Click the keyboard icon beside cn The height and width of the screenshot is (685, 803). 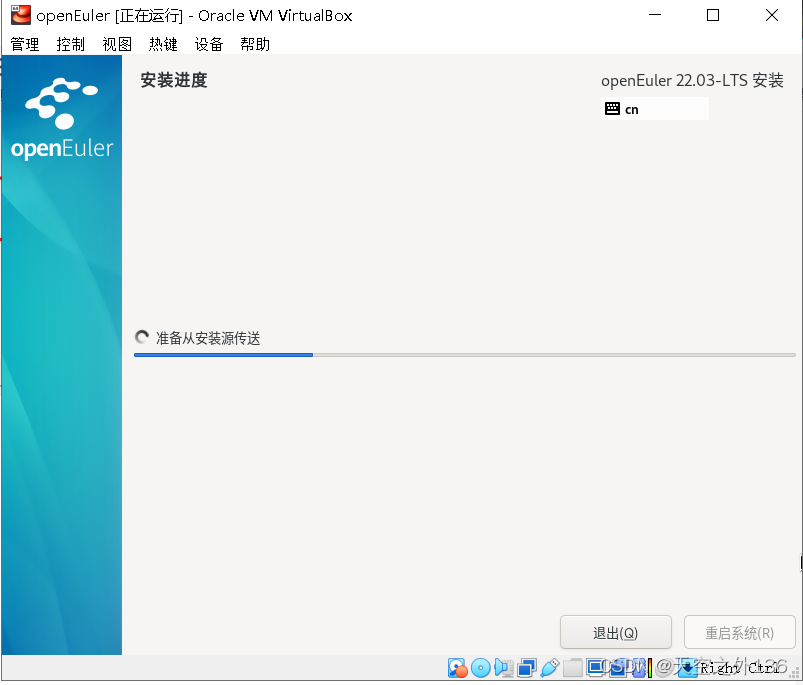(612, 109)
